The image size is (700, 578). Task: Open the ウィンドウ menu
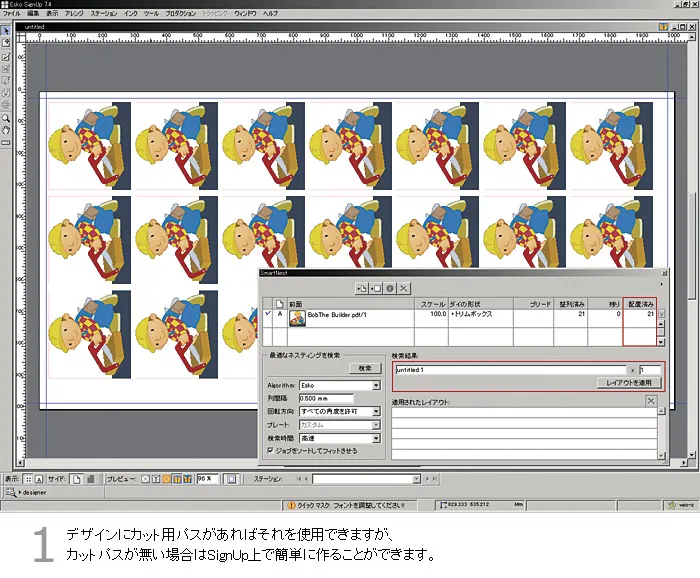pos(244,14)
